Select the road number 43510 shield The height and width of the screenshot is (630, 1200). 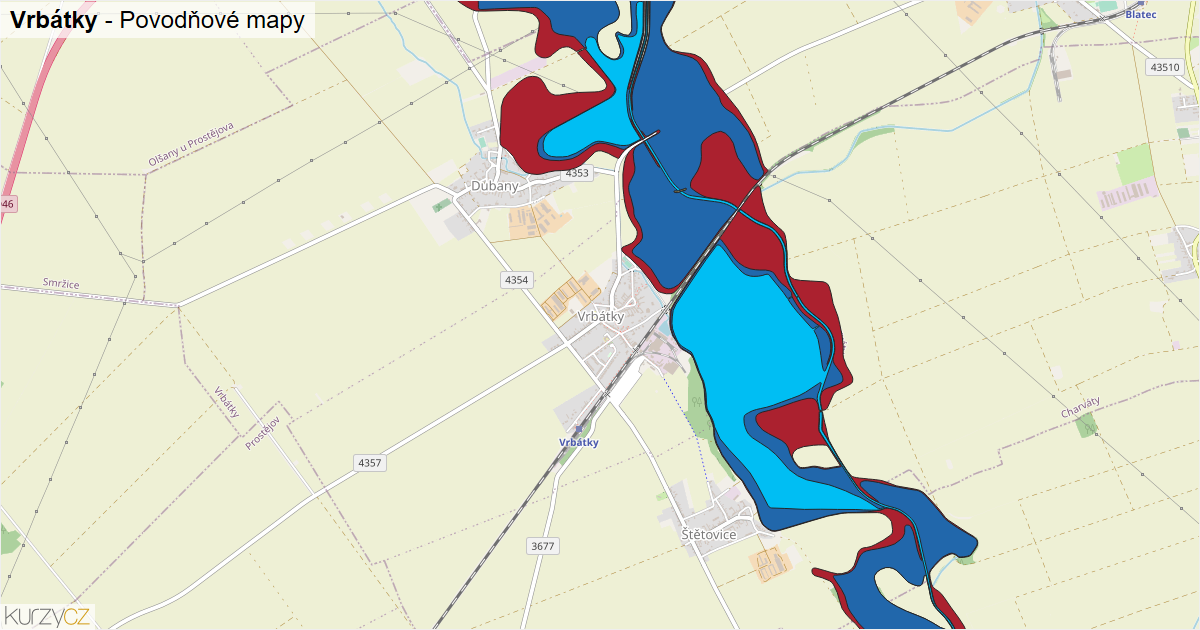click(1165, 67)
